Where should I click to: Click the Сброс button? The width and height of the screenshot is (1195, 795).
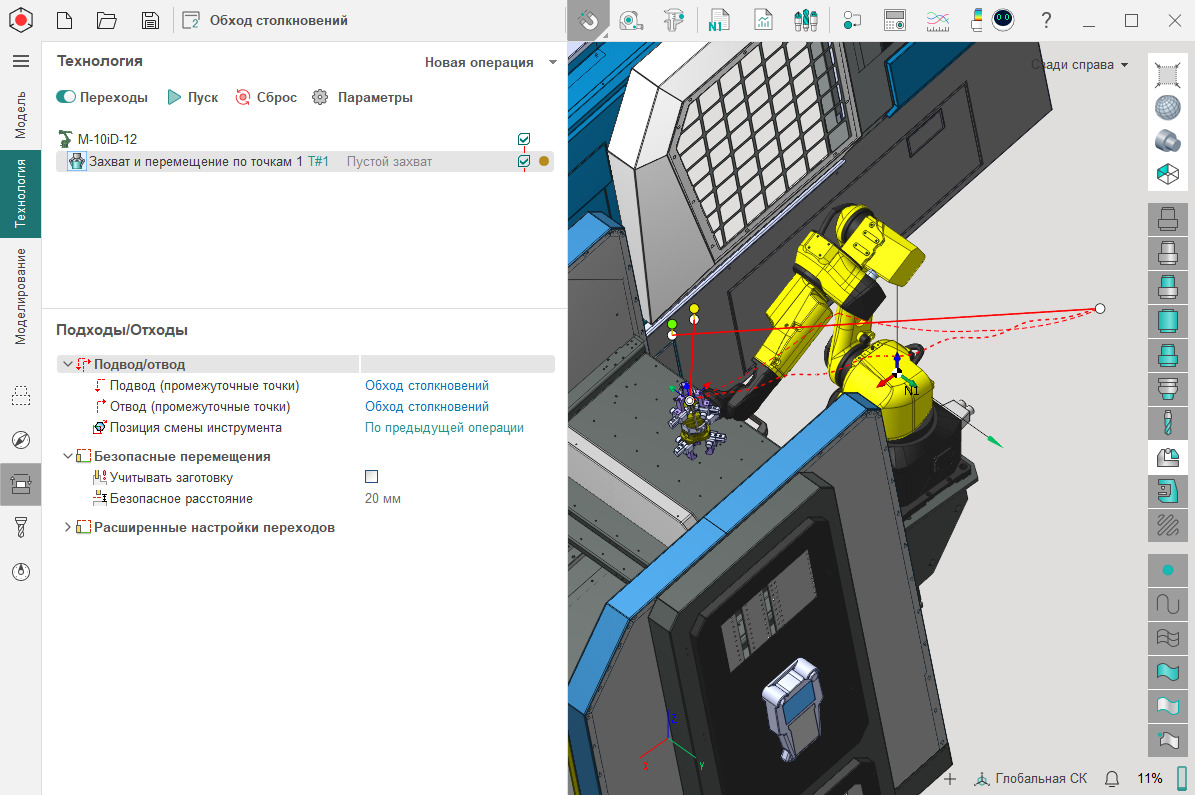click(x=266, y=97)
